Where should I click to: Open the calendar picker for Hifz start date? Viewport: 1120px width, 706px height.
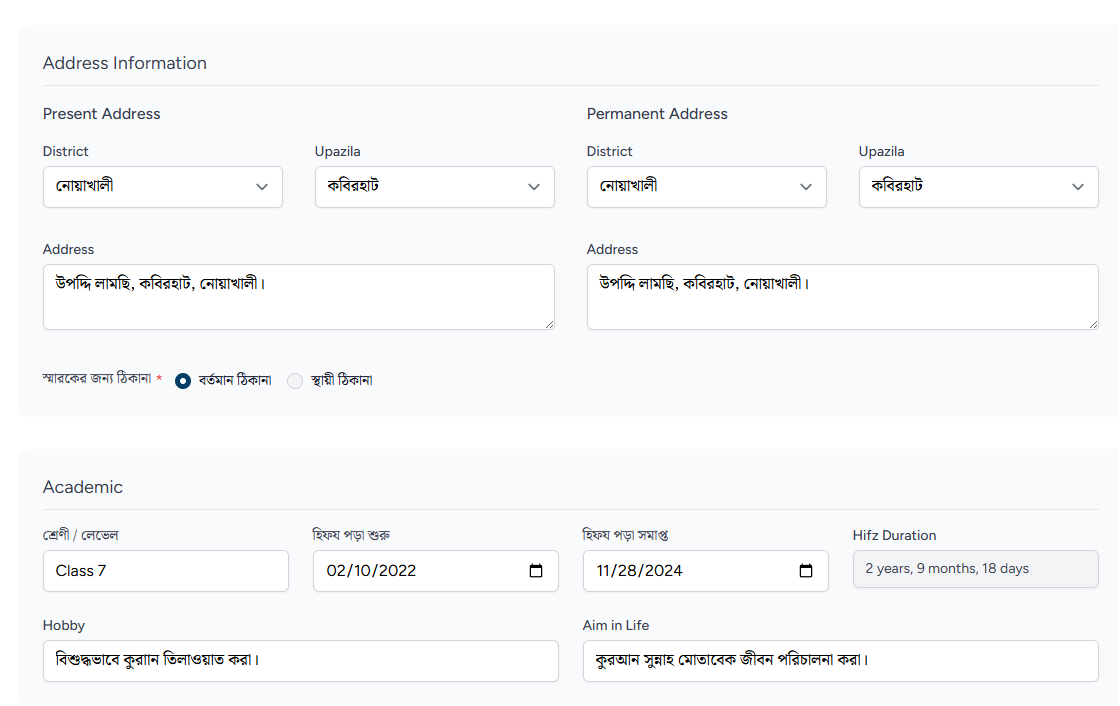point(536,571)
